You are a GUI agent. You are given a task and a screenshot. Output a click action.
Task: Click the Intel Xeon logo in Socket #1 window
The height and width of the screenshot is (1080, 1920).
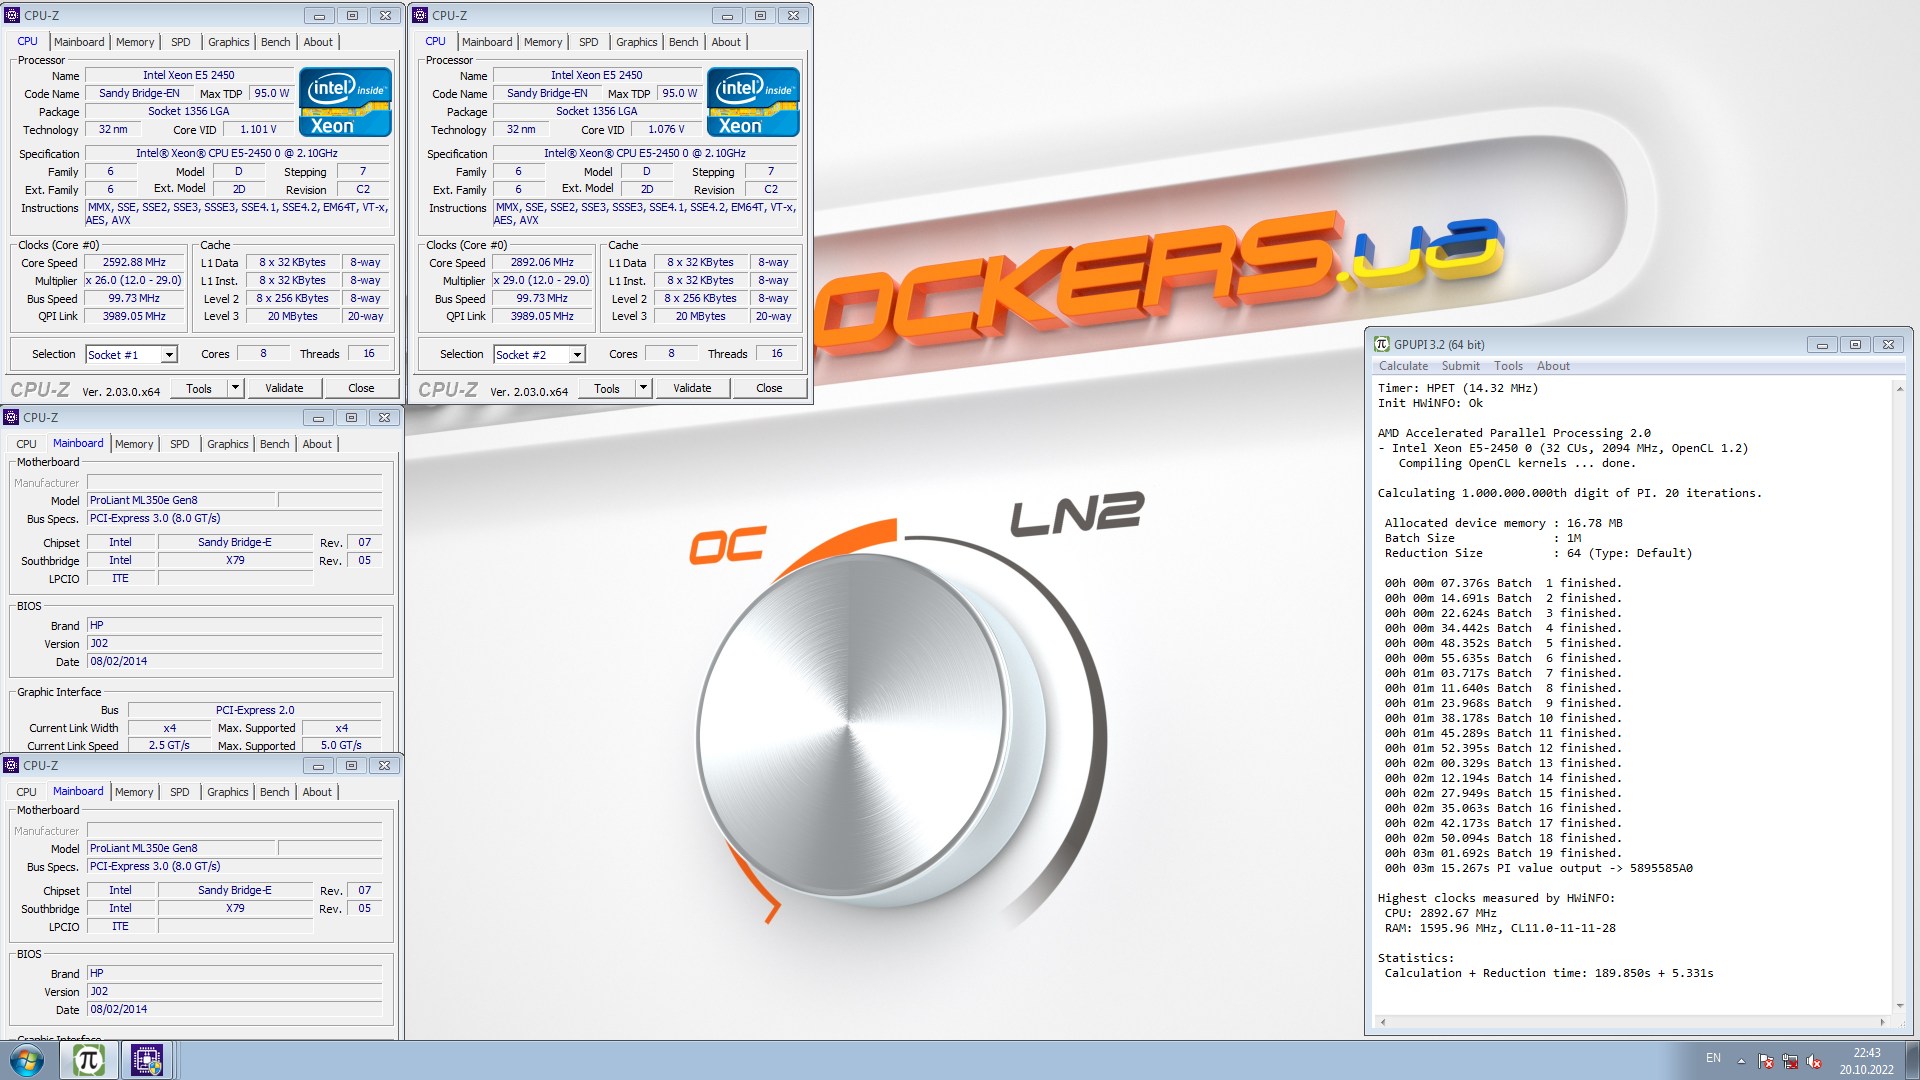click(x=345, y=102)
